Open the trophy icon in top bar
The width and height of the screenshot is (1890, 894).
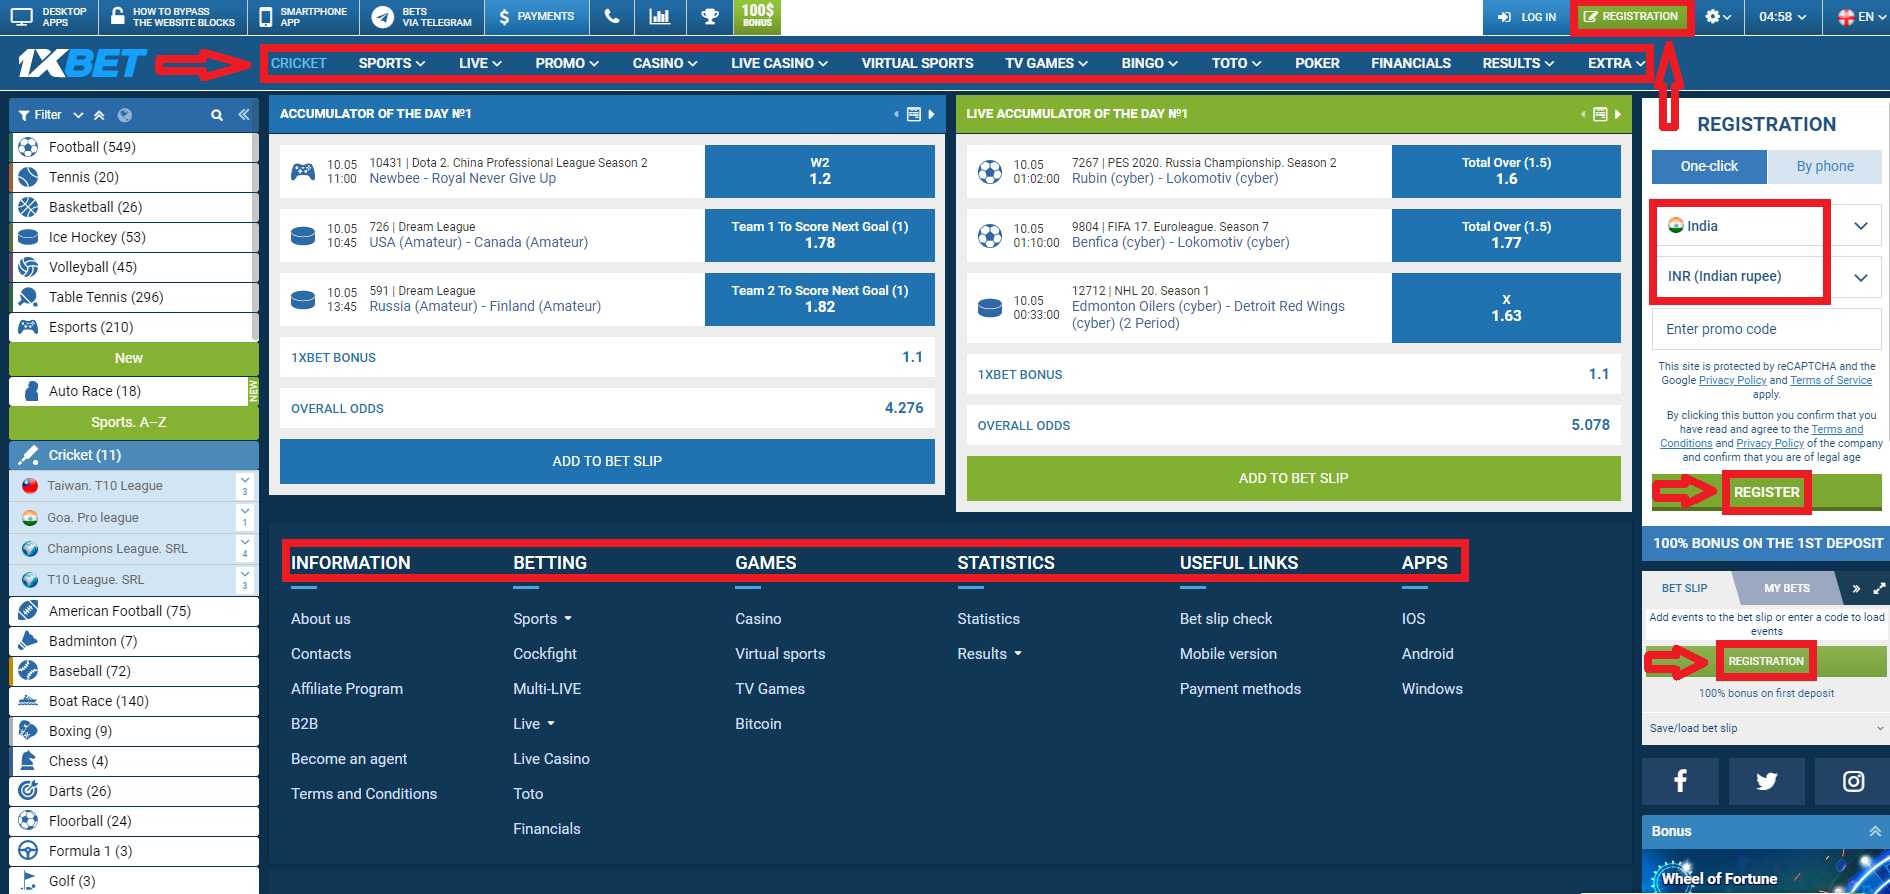[710, 17]
